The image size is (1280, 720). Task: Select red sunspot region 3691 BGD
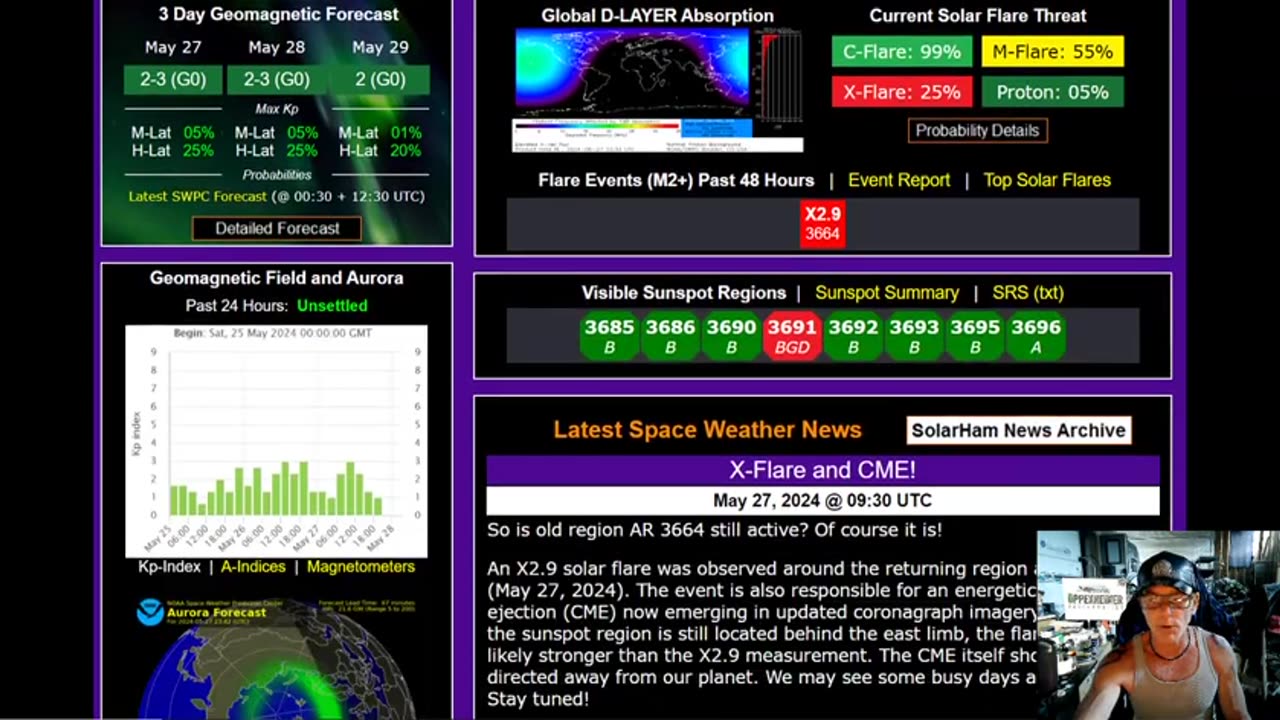click(792, 336)
